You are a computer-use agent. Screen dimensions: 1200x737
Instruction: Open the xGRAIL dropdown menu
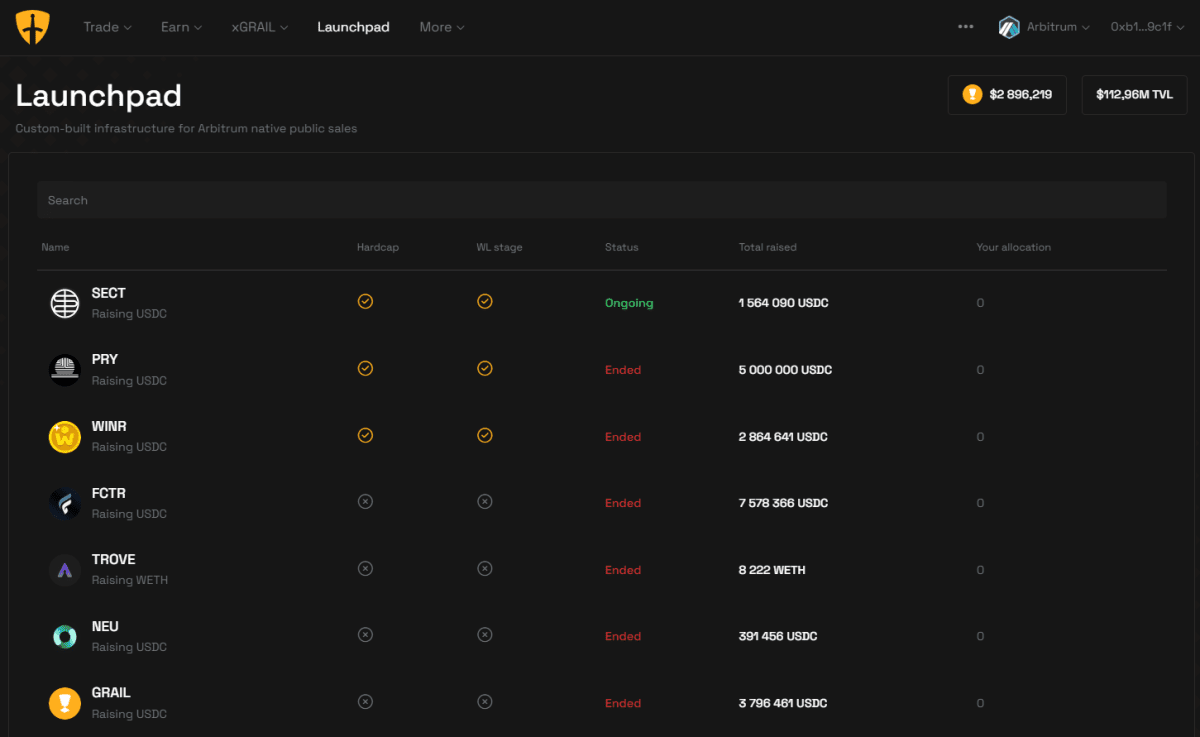click(x=260, y=27)
